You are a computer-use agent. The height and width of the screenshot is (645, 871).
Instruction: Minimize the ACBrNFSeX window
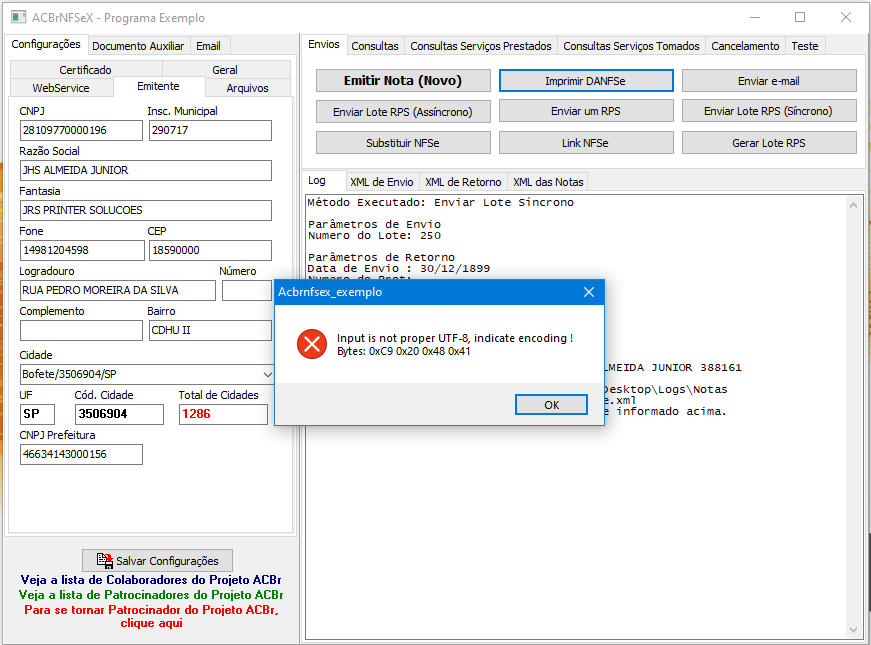click(754, 18)
